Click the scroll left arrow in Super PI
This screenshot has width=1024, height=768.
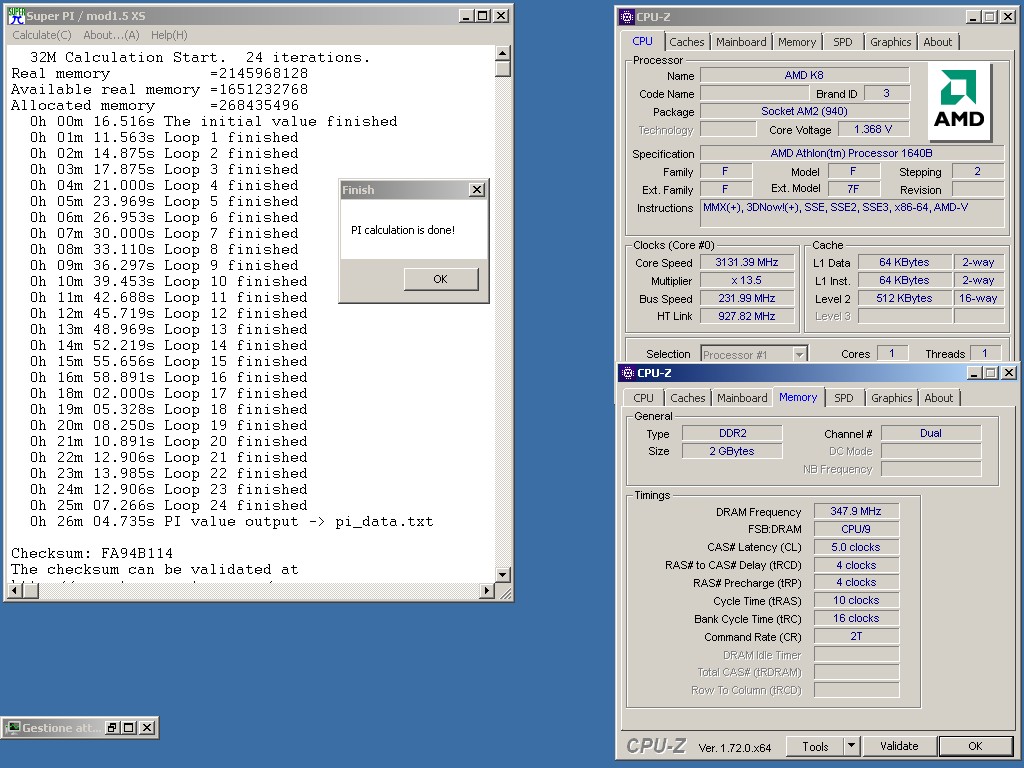click(15, 590)
